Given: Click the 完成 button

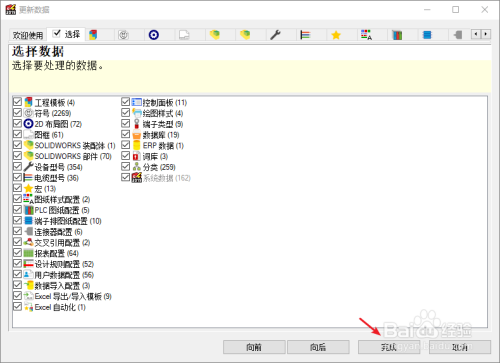Looking at the screenshot, I should pyautogui.click(x=389, y=347).
